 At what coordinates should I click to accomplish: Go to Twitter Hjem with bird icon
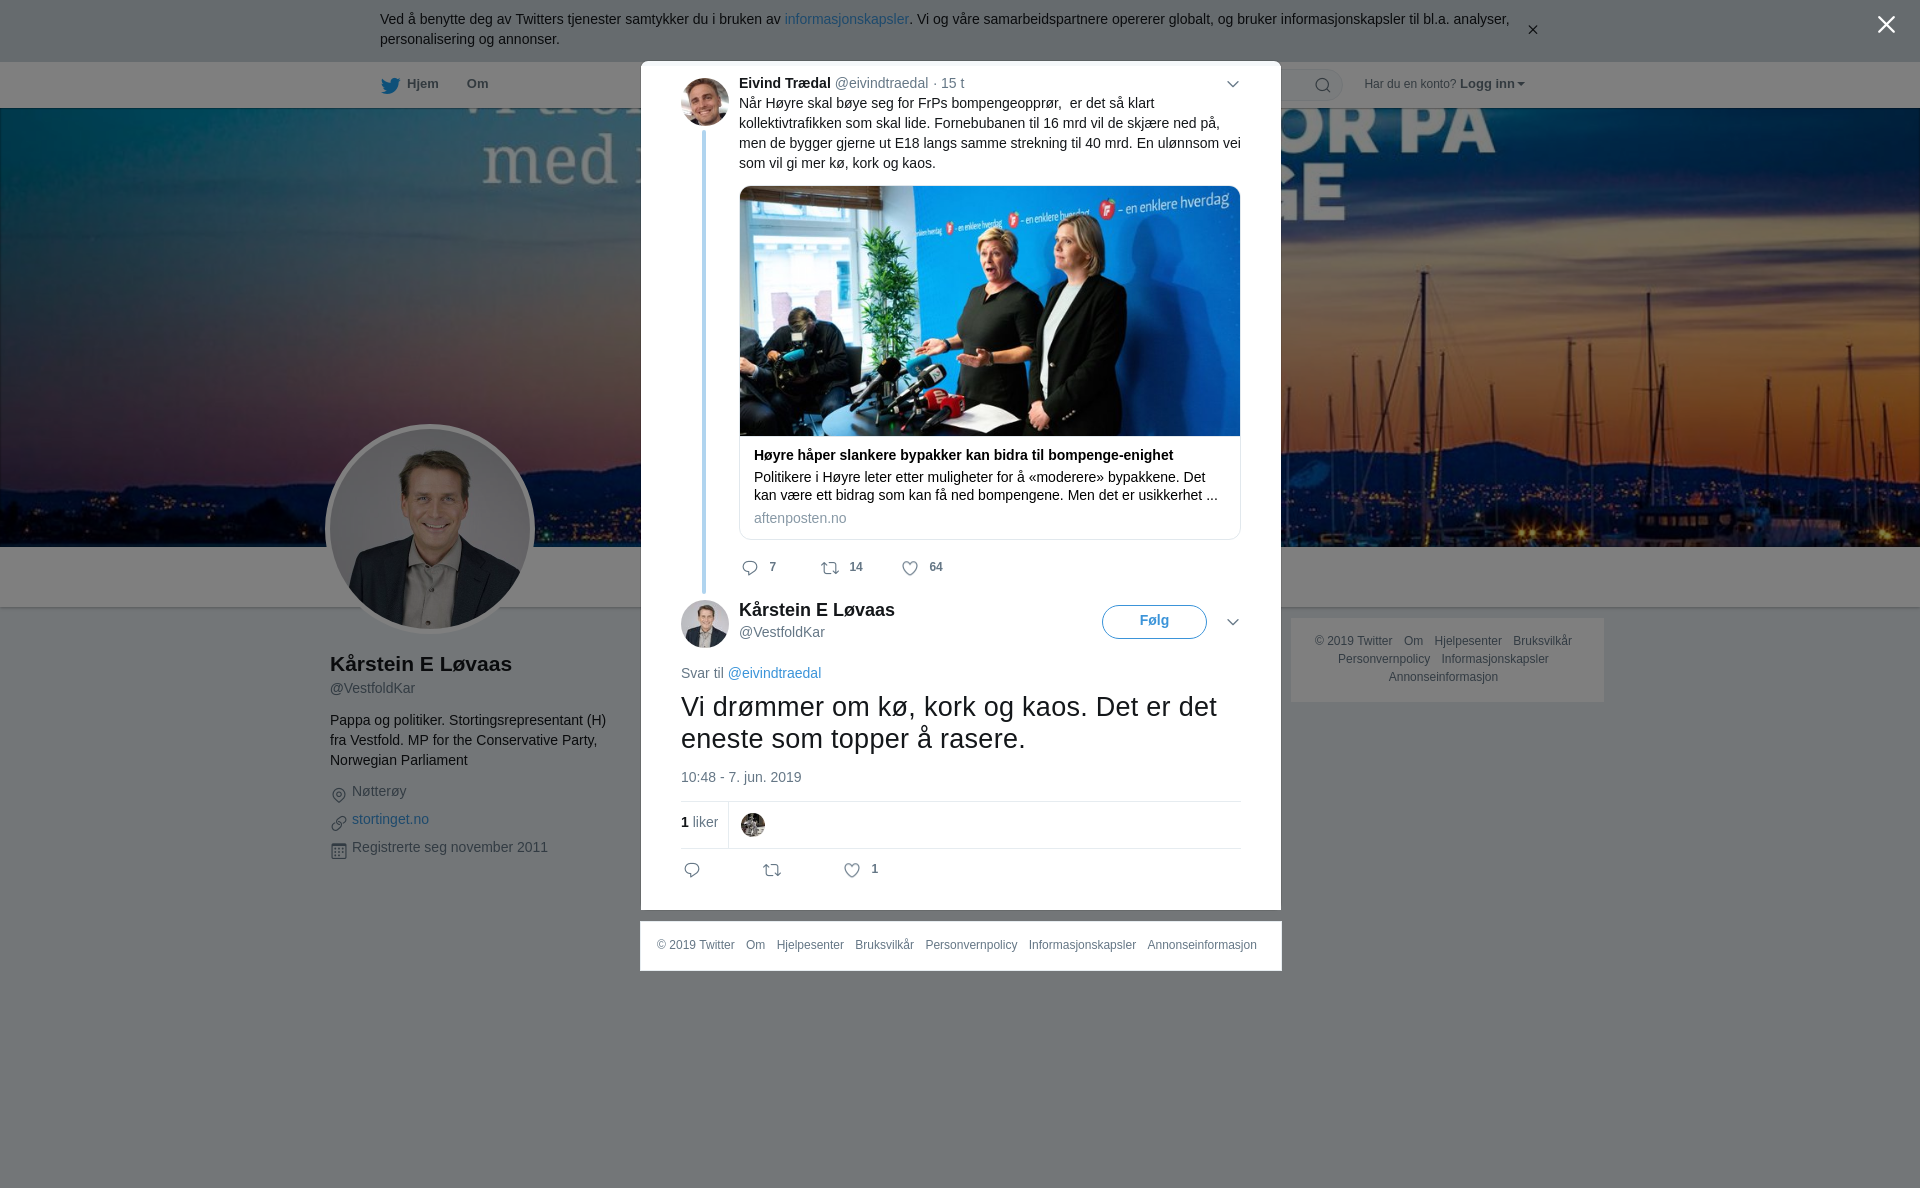tap(409, 84)
